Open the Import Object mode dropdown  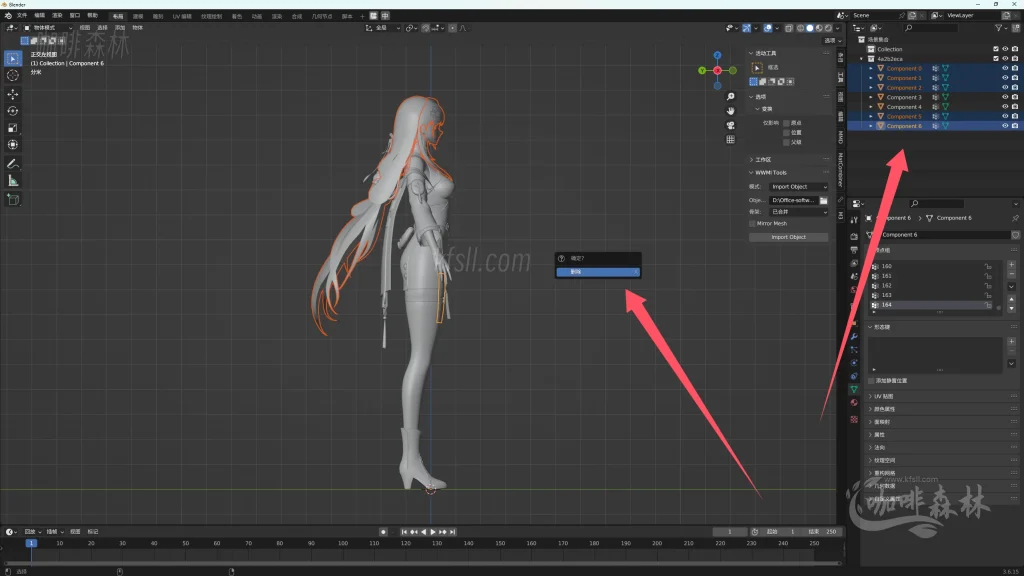(799, 187)
